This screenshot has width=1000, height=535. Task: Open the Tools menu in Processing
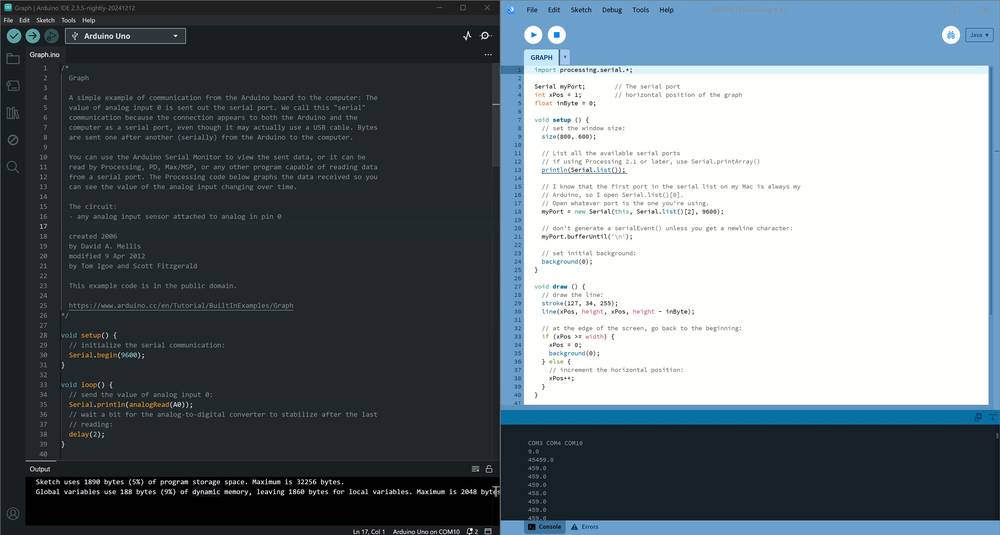[x=640, y=10]
